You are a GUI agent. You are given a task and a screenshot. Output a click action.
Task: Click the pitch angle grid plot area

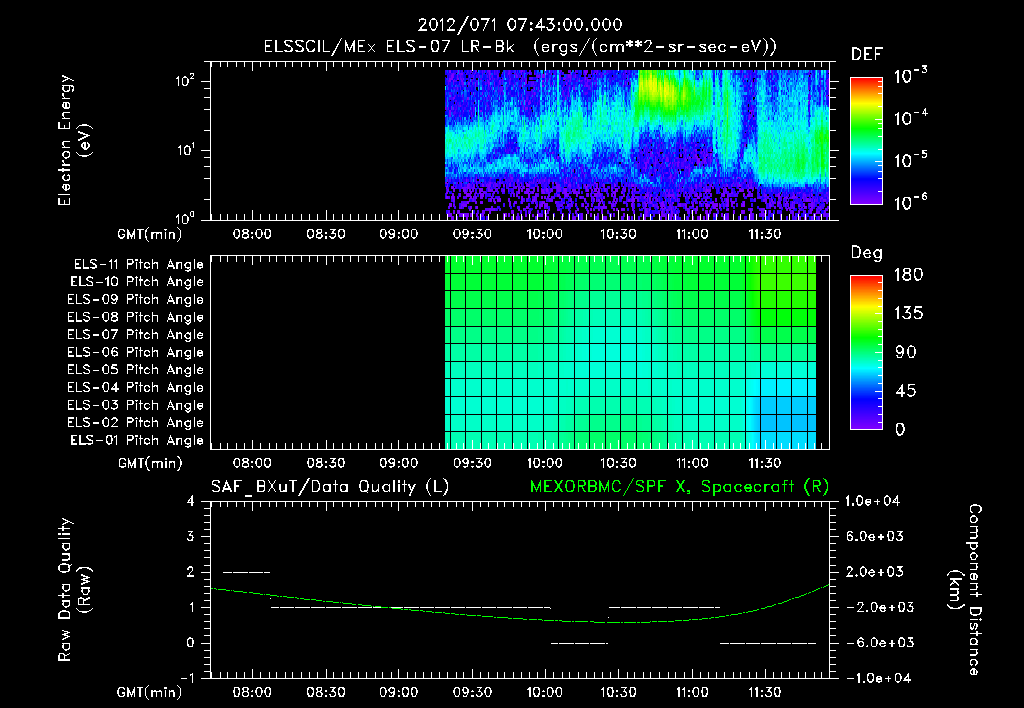(520, 352)
